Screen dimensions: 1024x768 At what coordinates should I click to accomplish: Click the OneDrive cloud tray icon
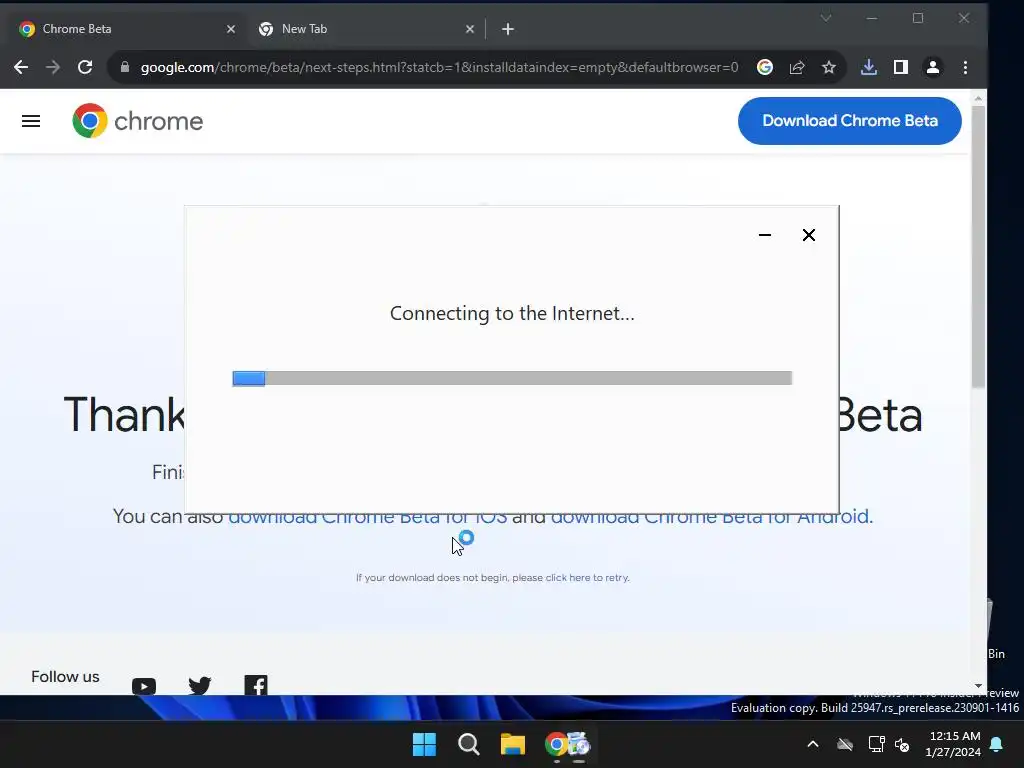click(845, 744)
